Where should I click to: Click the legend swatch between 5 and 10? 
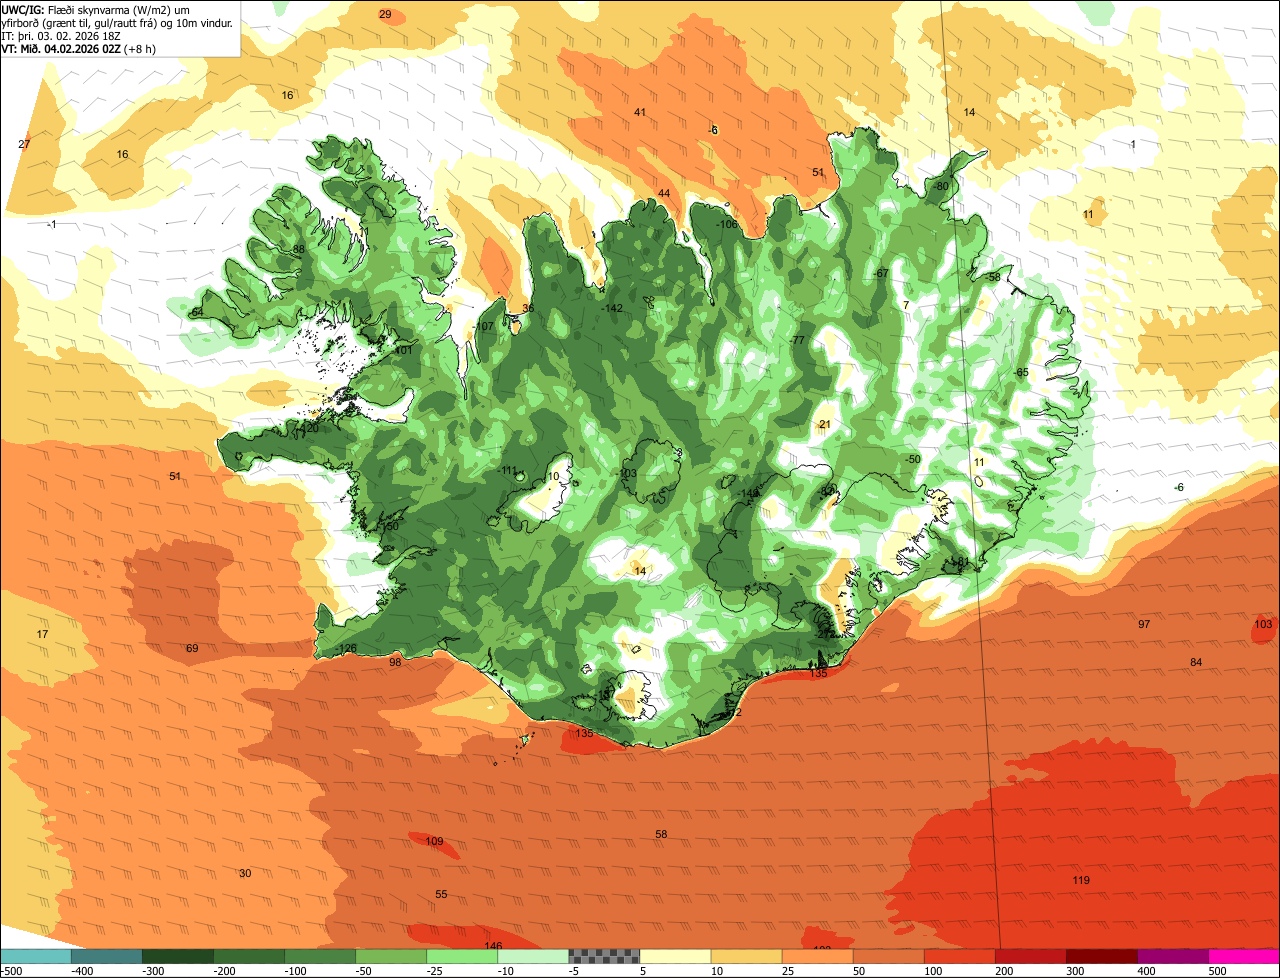point(675,956)
